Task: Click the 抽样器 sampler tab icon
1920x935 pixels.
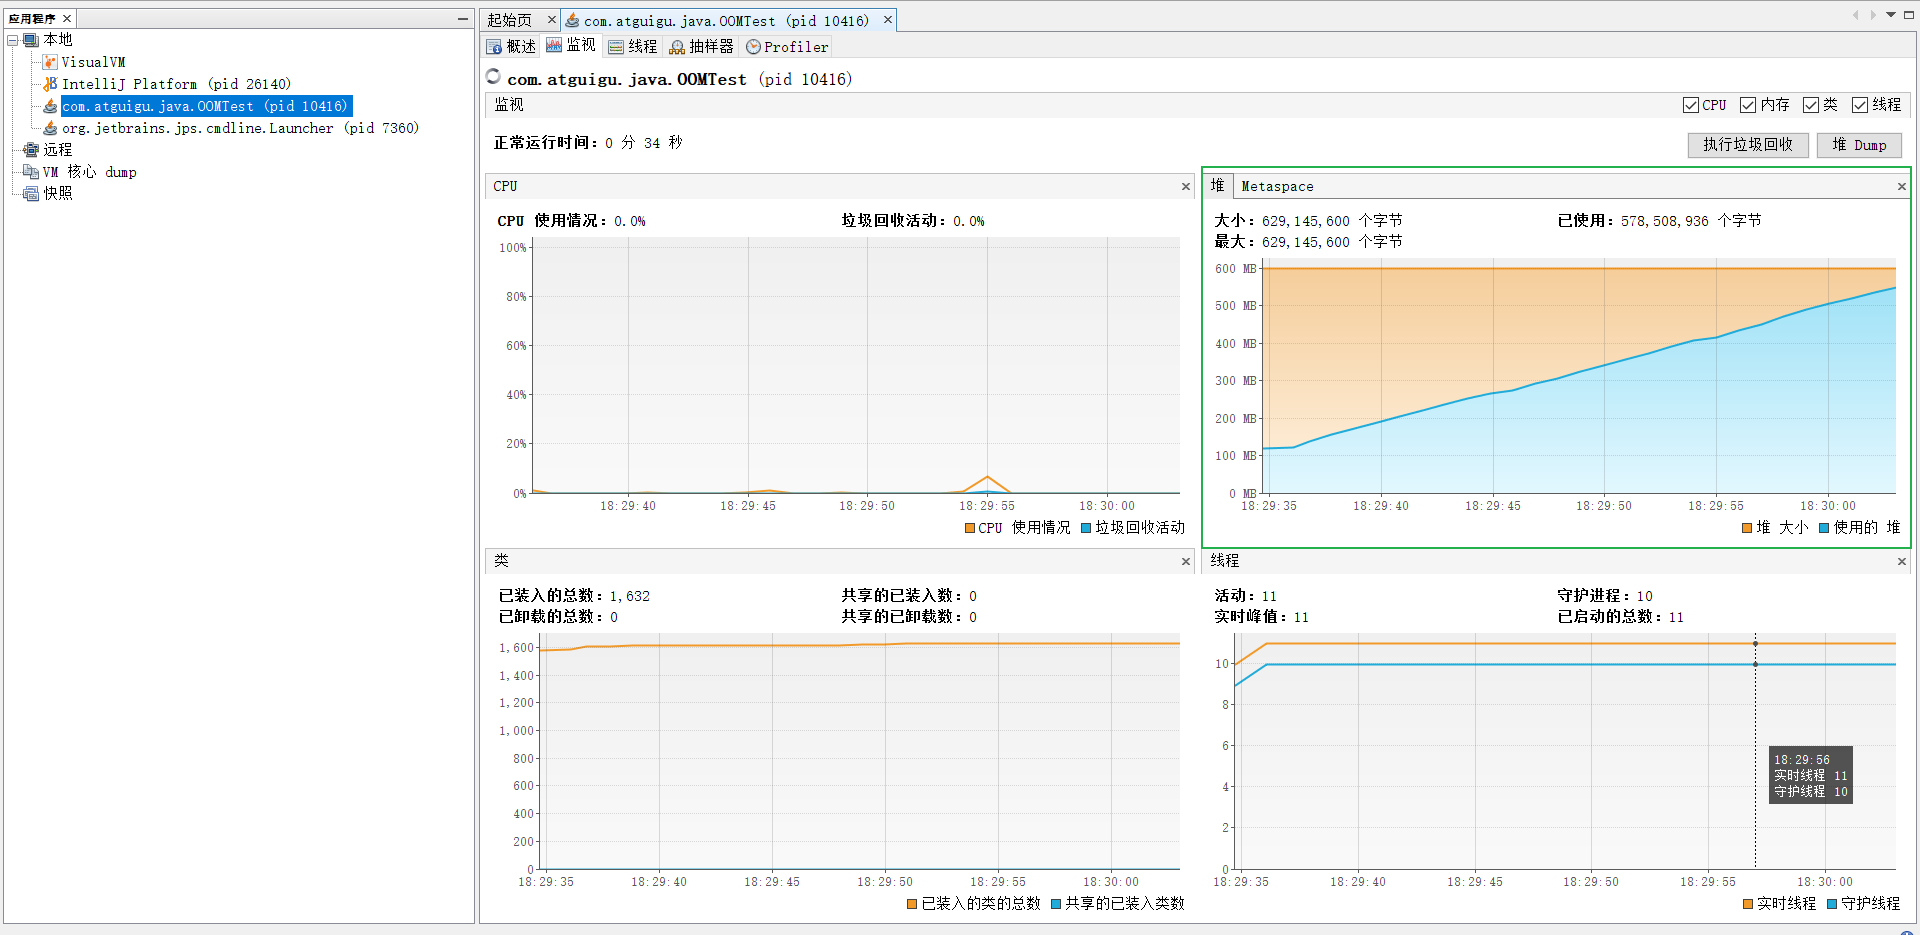Action: click(x=677, y=47)
